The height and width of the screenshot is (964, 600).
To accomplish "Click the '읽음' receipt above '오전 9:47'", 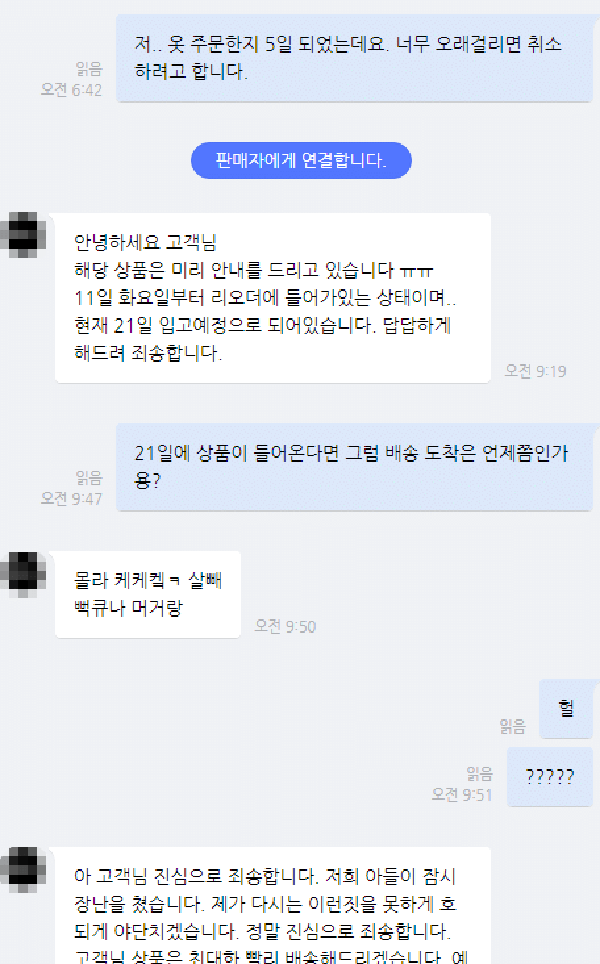I will 89,478.
